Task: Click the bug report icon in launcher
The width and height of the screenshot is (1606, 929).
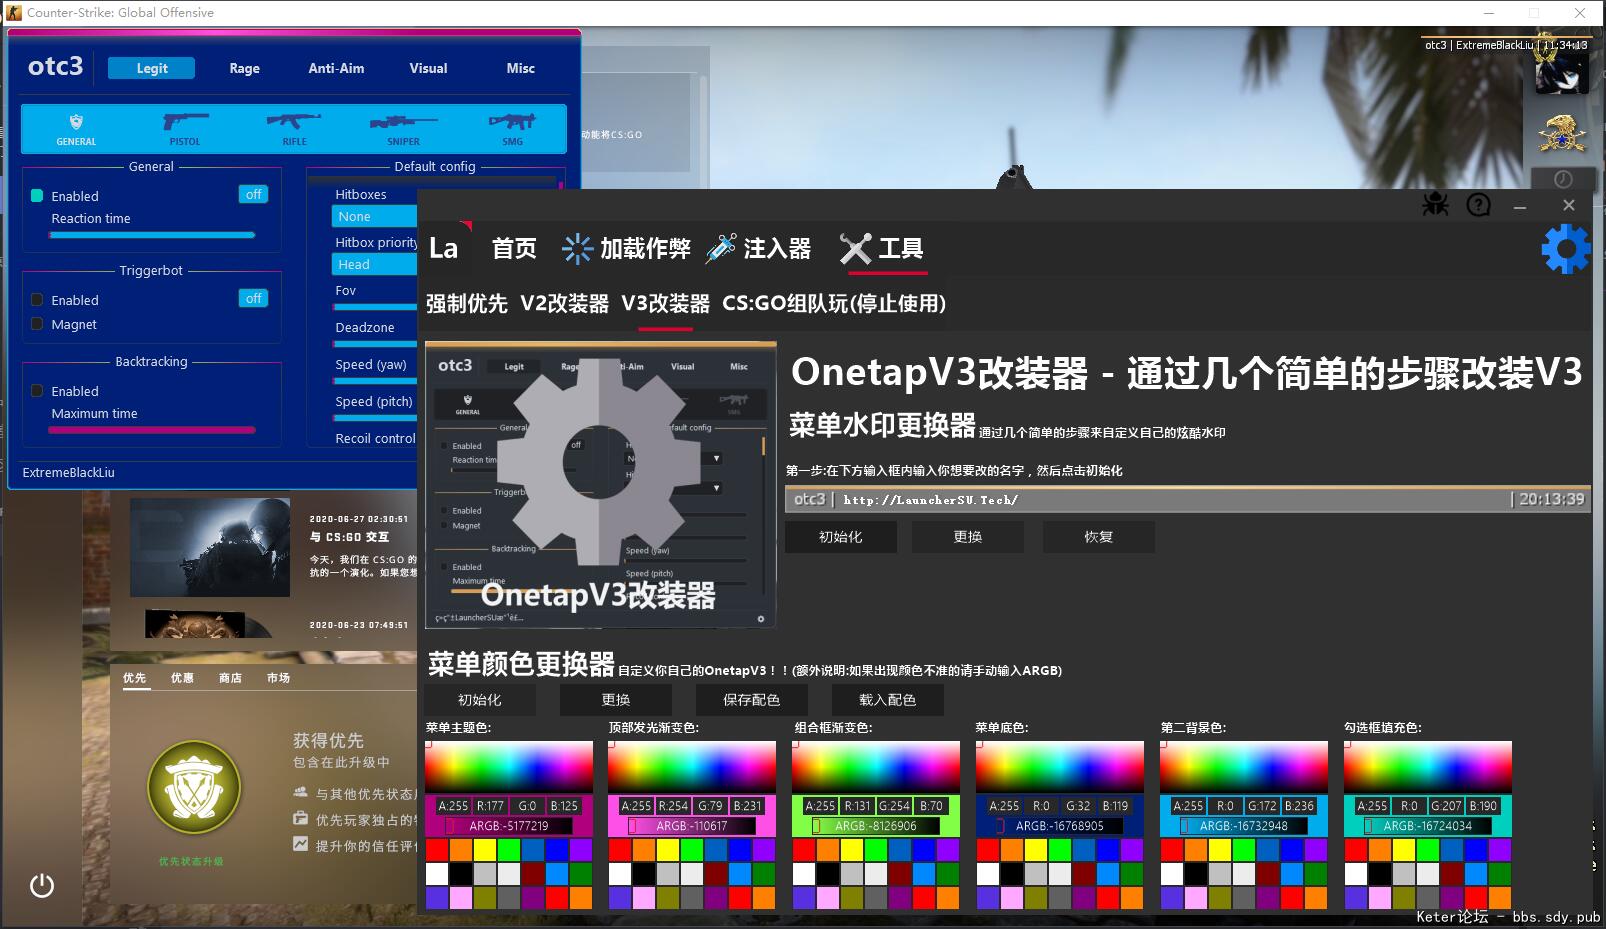Action: [x=1435, y=205]
